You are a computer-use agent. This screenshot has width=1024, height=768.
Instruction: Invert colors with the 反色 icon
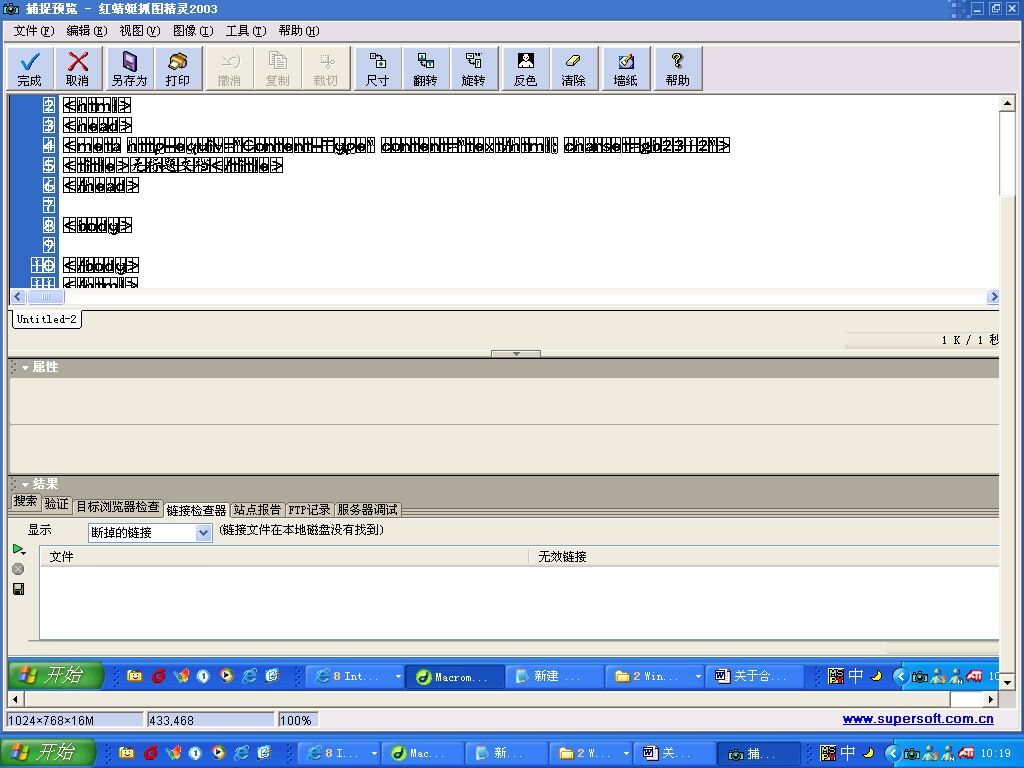(x=525, y=68)
